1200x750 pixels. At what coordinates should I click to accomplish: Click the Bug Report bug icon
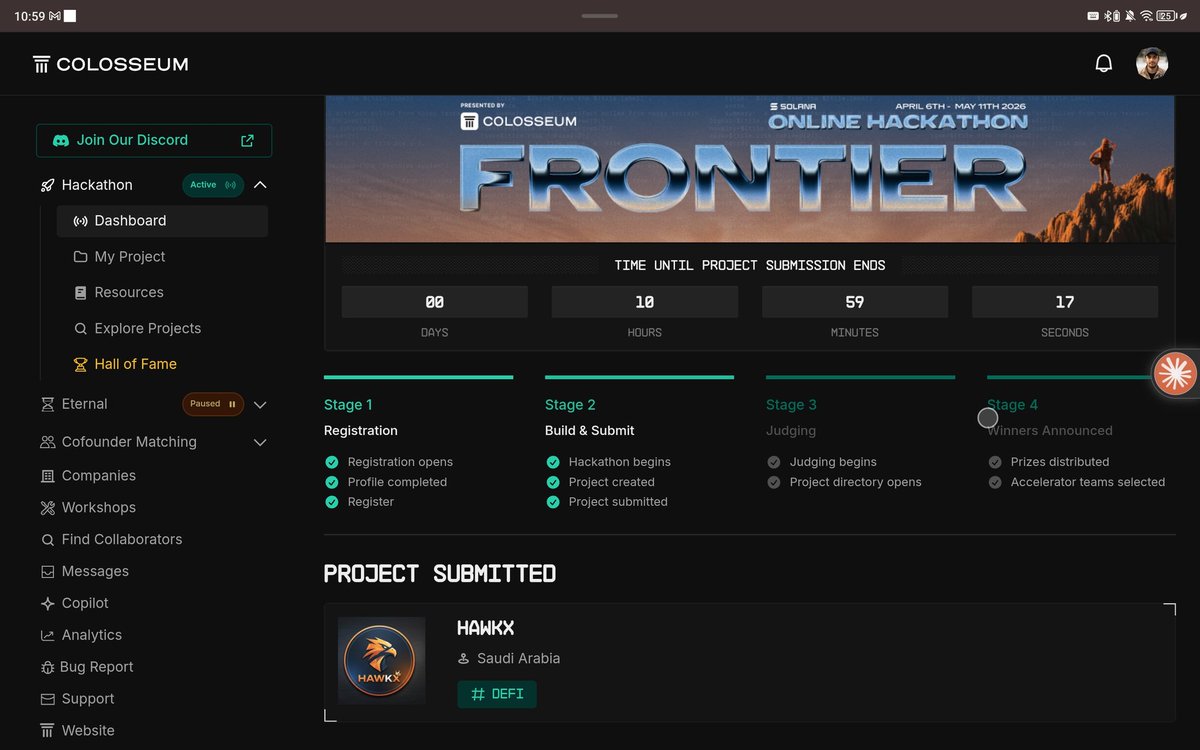tap(47, 667)
